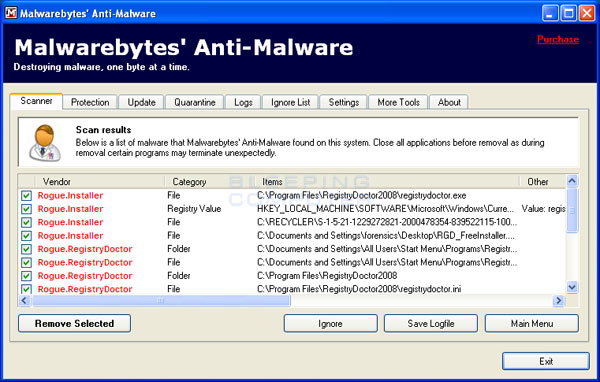
Task: Open the More Tools tab
Action: click(x=398, y=102)
